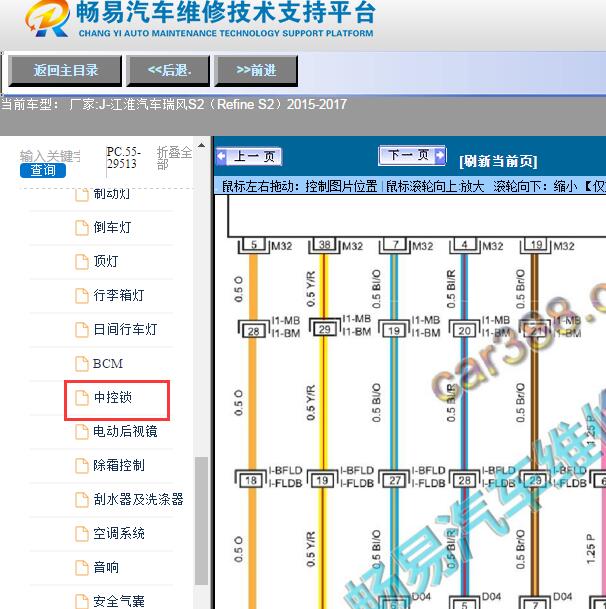Click left arrow icon on 上一页
This screenshot has height=609, width=606.
221,157
